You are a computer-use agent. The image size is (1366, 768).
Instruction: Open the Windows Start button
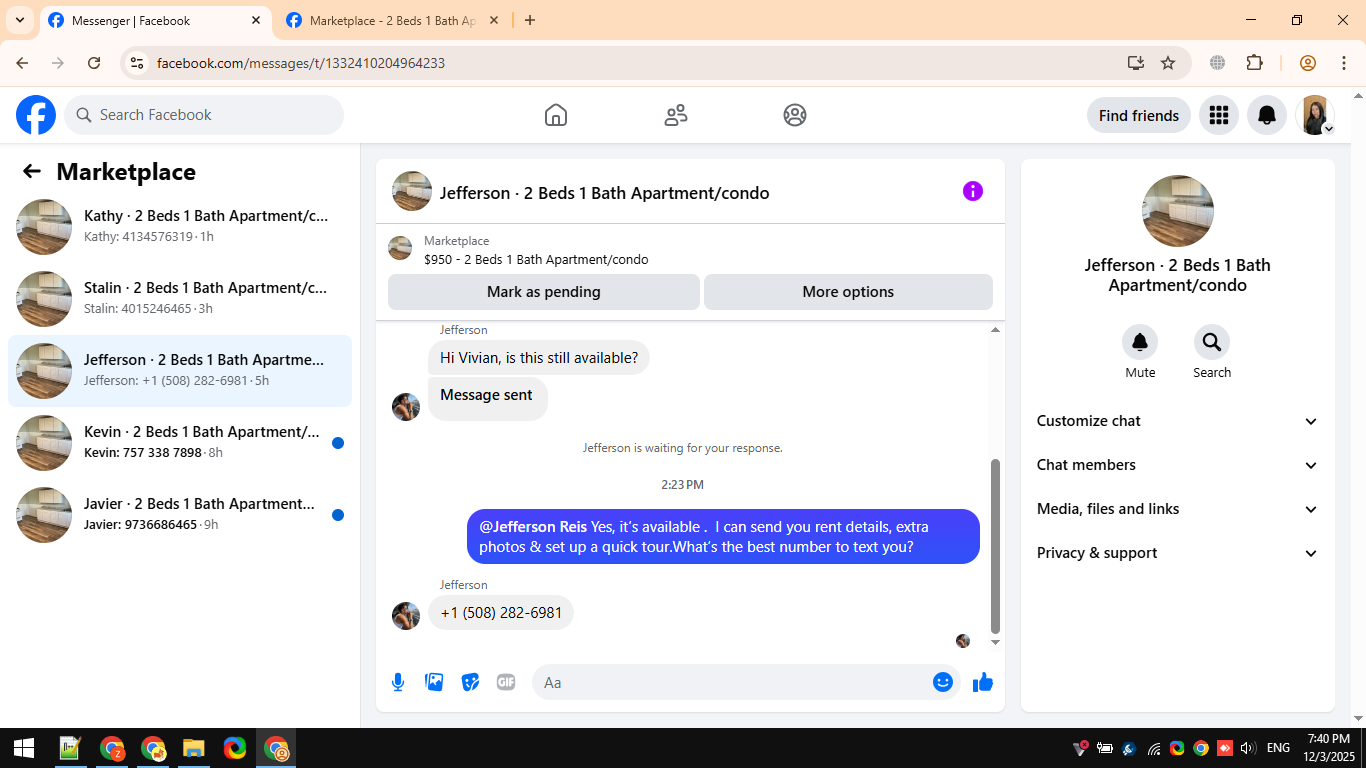click(x=23, y=748)
